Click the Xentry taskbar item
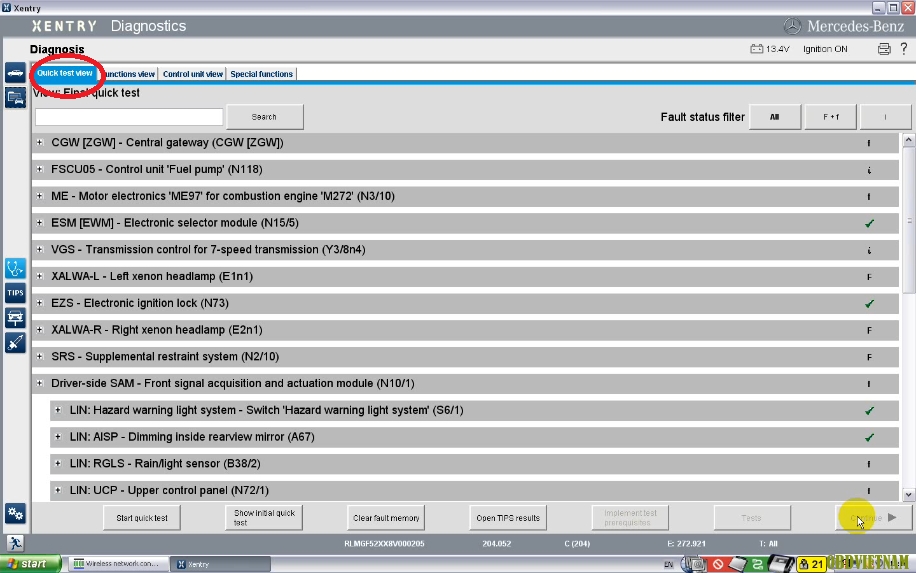916x573 pixels. pos(221,564)
